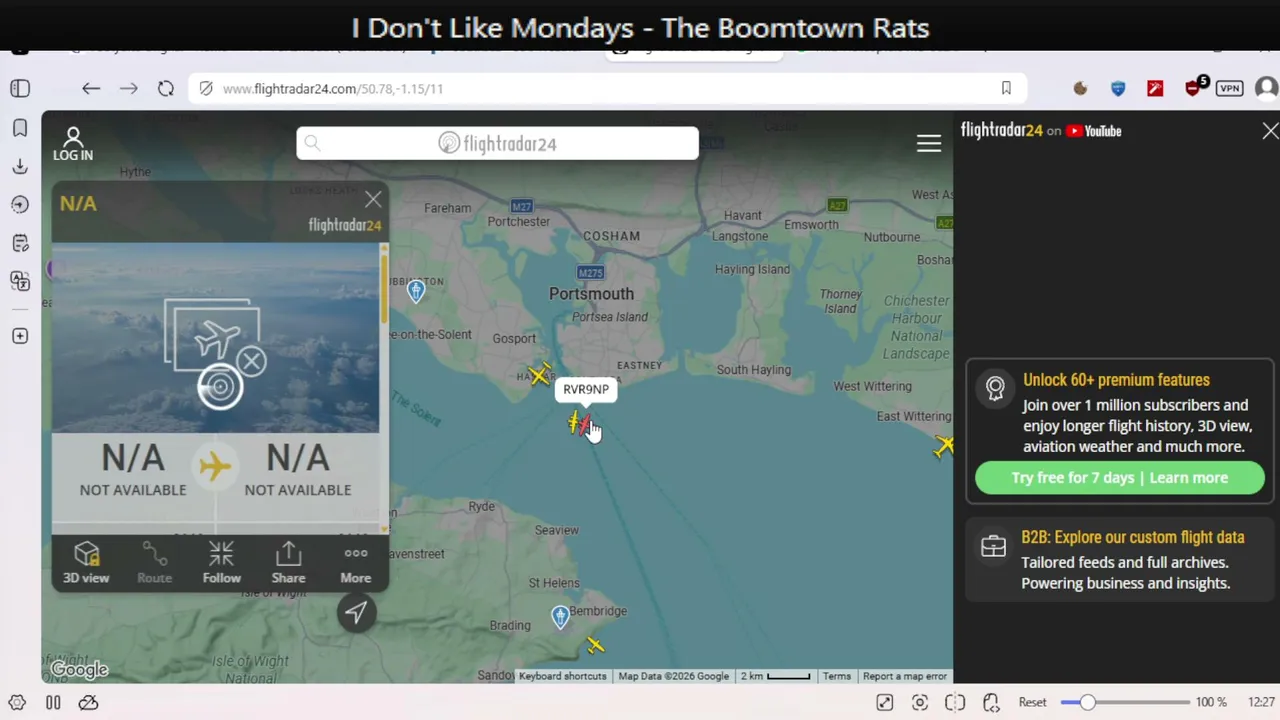
Task: Open the cookie extension icon
Action: tap(1080, 88)
